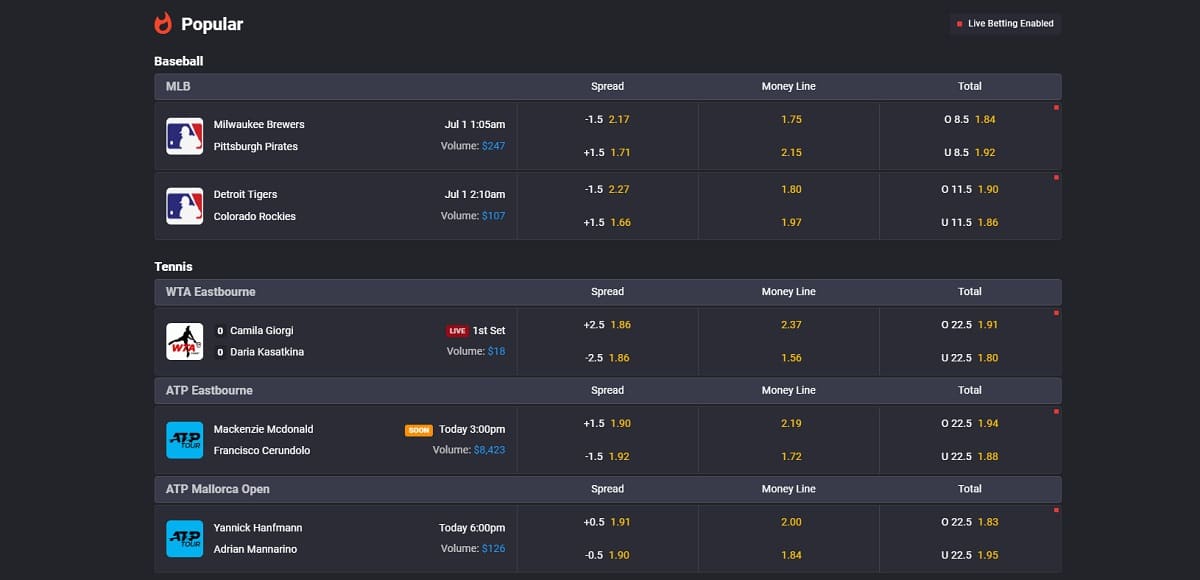This screenshot has height=580, width=1200.
Task: Open the WTA Eastbourne league header
Action: tap(210, 292)
